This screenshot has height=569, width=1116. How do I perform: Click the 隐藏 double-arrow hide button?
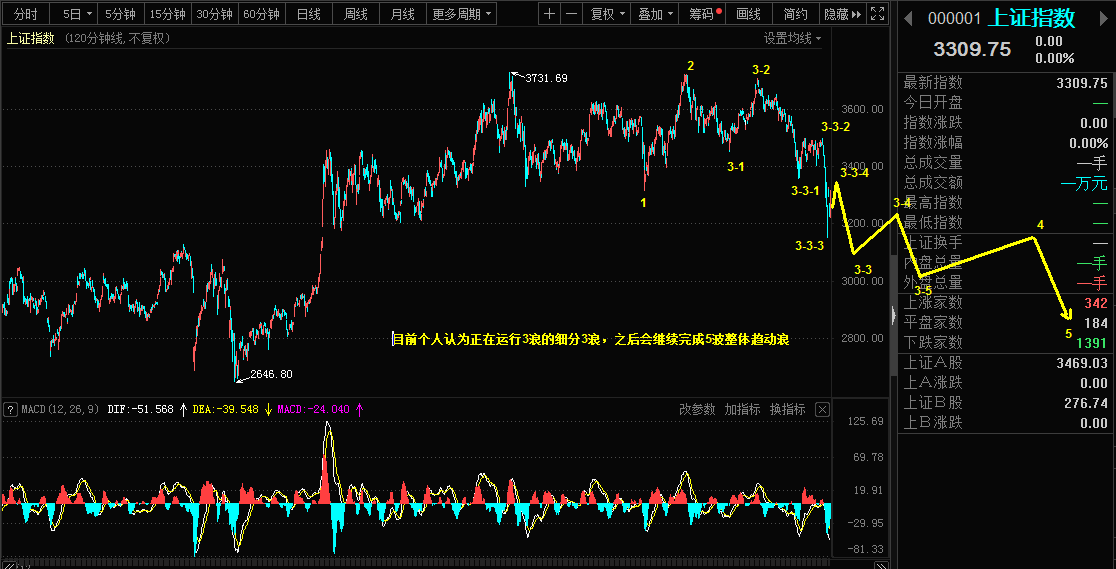tap(842, 14)
